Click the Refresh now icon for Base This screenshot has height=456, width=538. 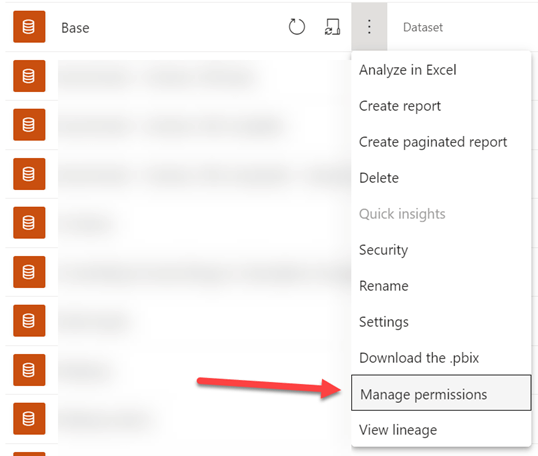click(296, 27)
